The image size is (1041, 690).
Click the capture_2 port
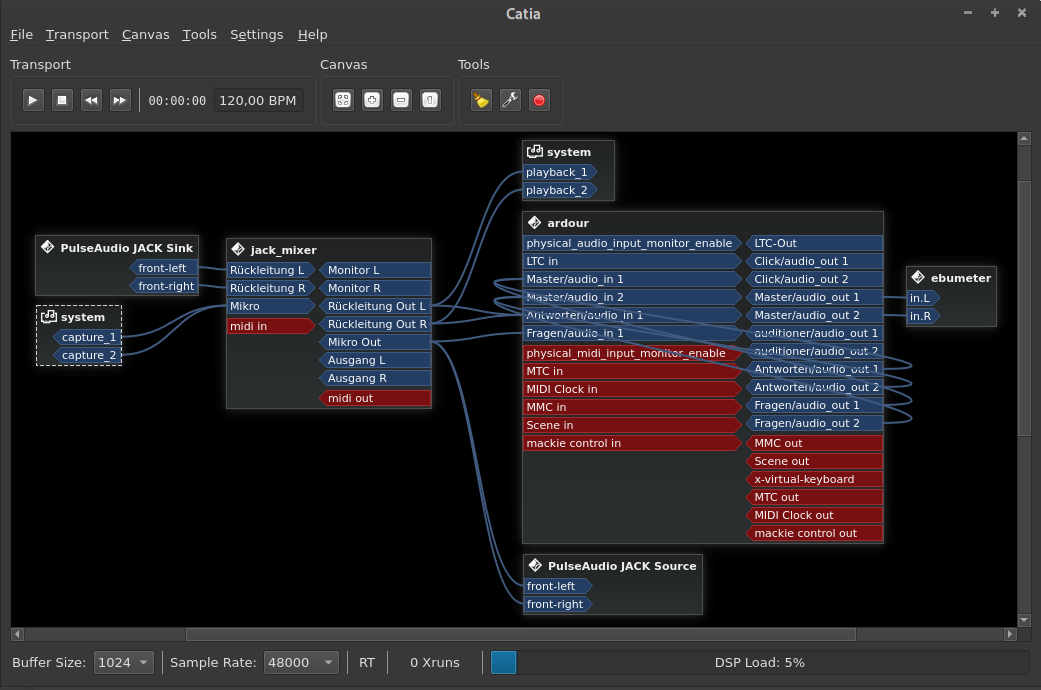(x=87, y=355)
